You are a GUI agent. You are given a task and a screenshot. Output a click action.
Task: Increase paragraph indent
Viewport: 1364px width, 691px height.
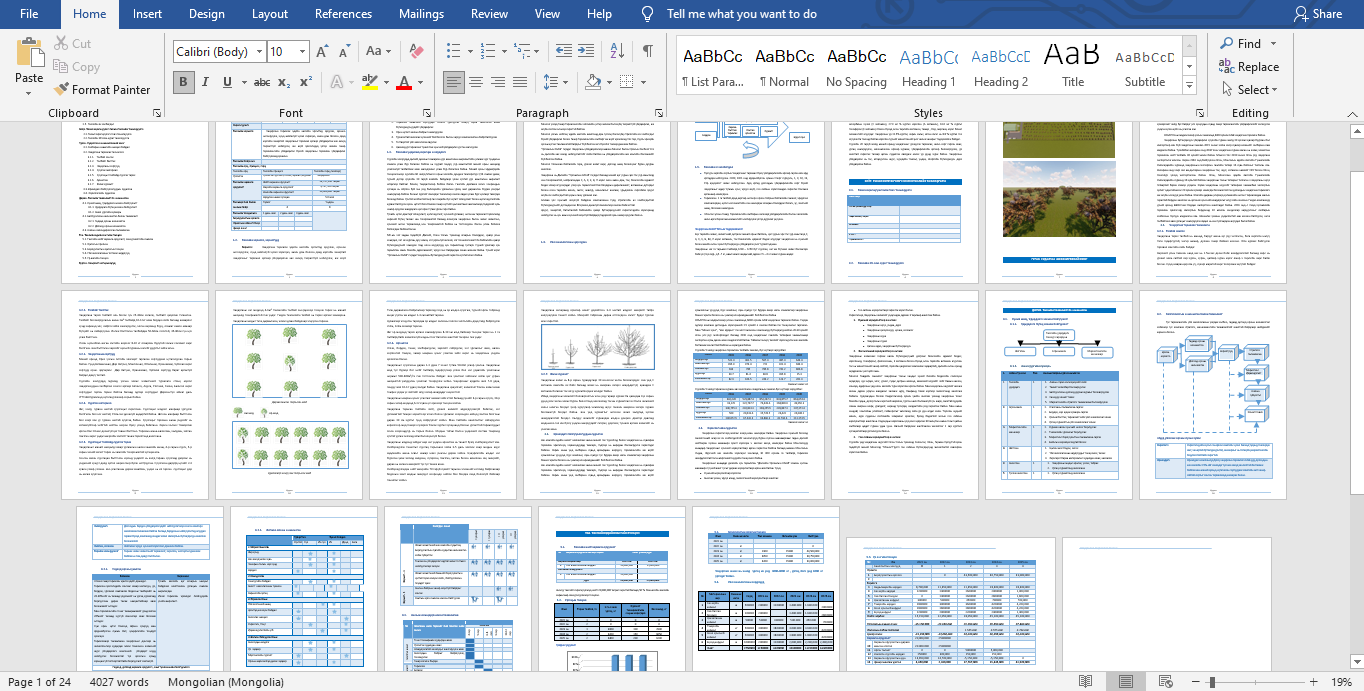click(x=585, y=51)
